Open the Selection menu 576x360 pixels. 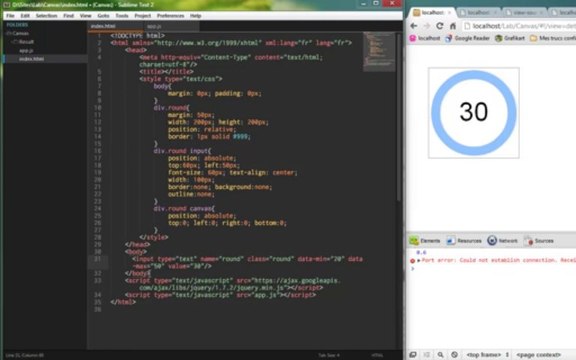[x=47, y=16]
